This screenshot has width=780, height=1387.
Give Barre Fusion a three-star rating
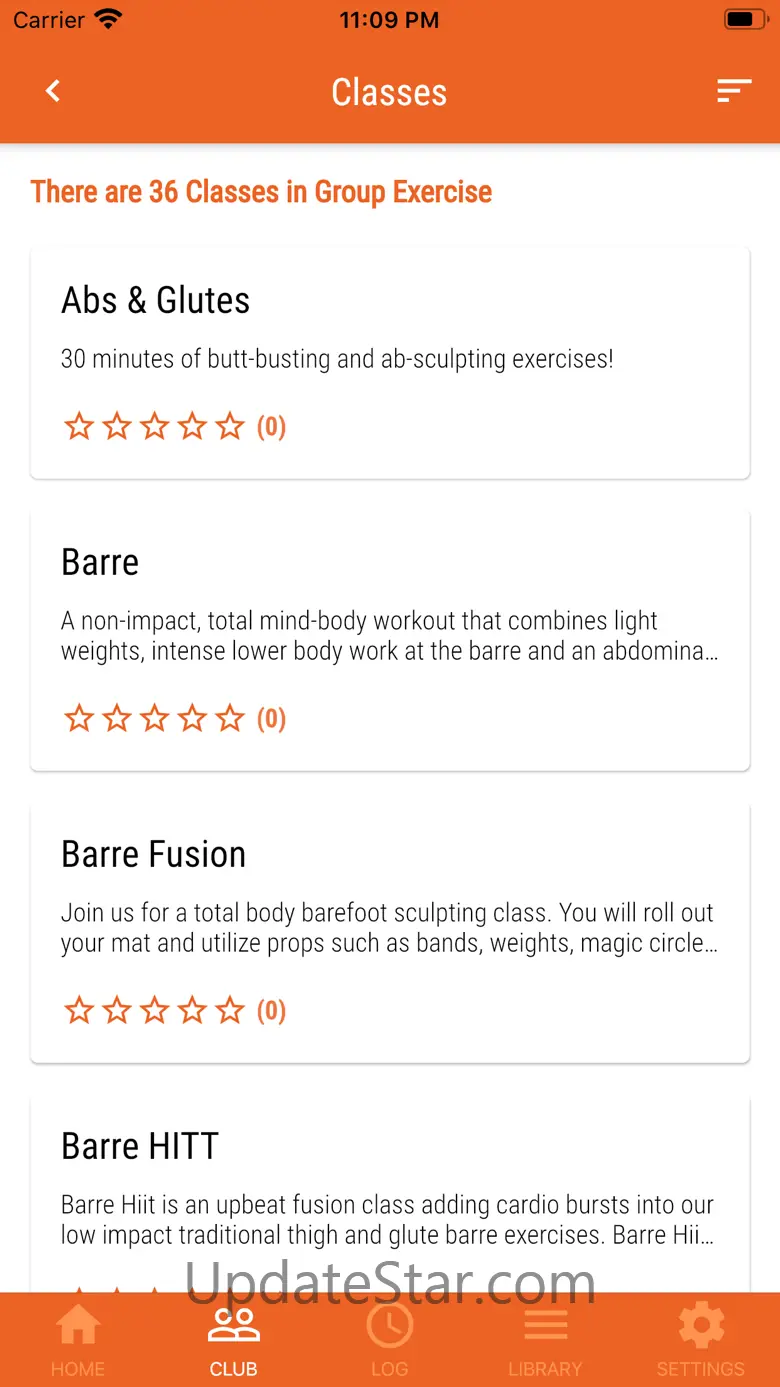(154, 1011)
